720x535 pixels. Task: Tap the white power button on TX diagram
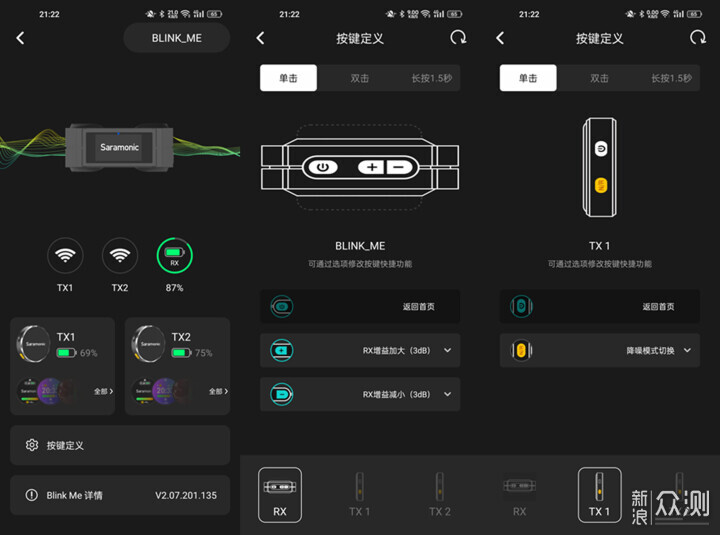tap(601, 149)
